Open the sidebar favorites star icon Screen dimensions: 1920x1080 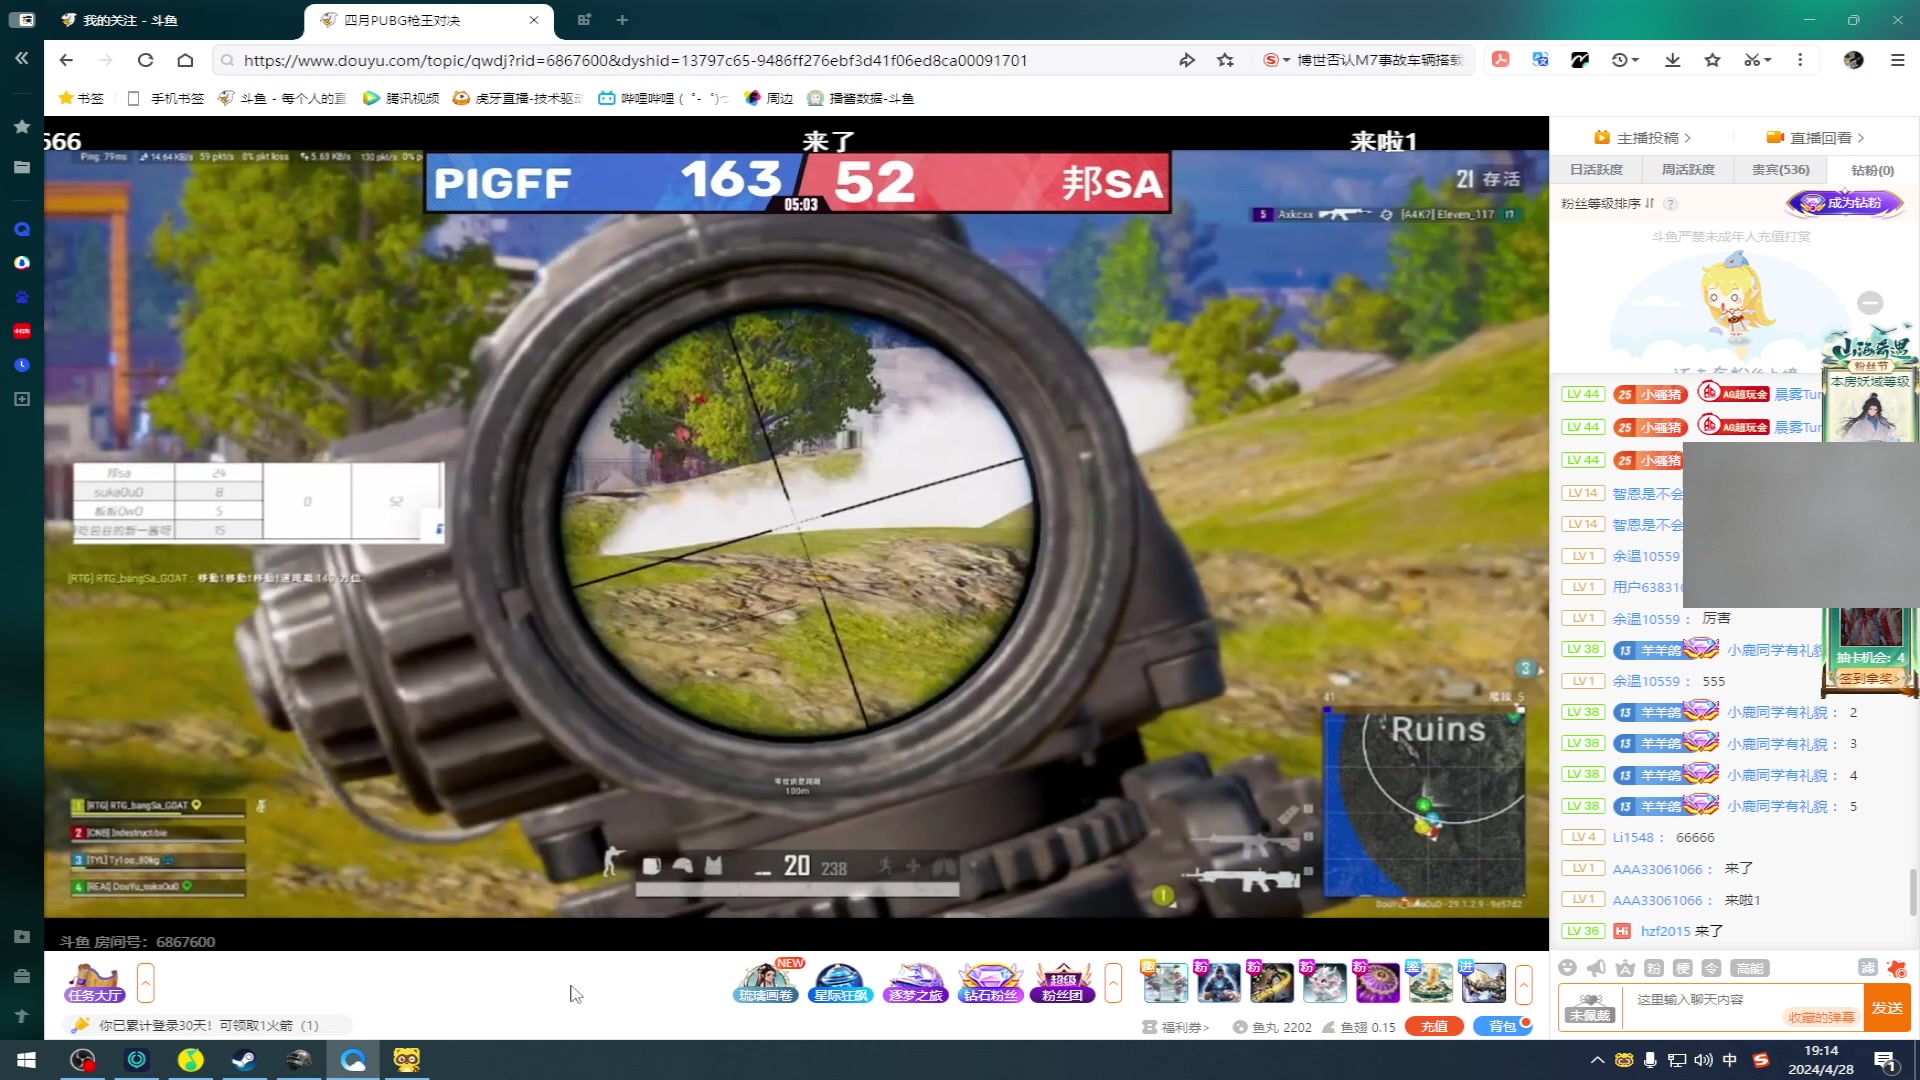pyautogui.click(x=21, y=127)
